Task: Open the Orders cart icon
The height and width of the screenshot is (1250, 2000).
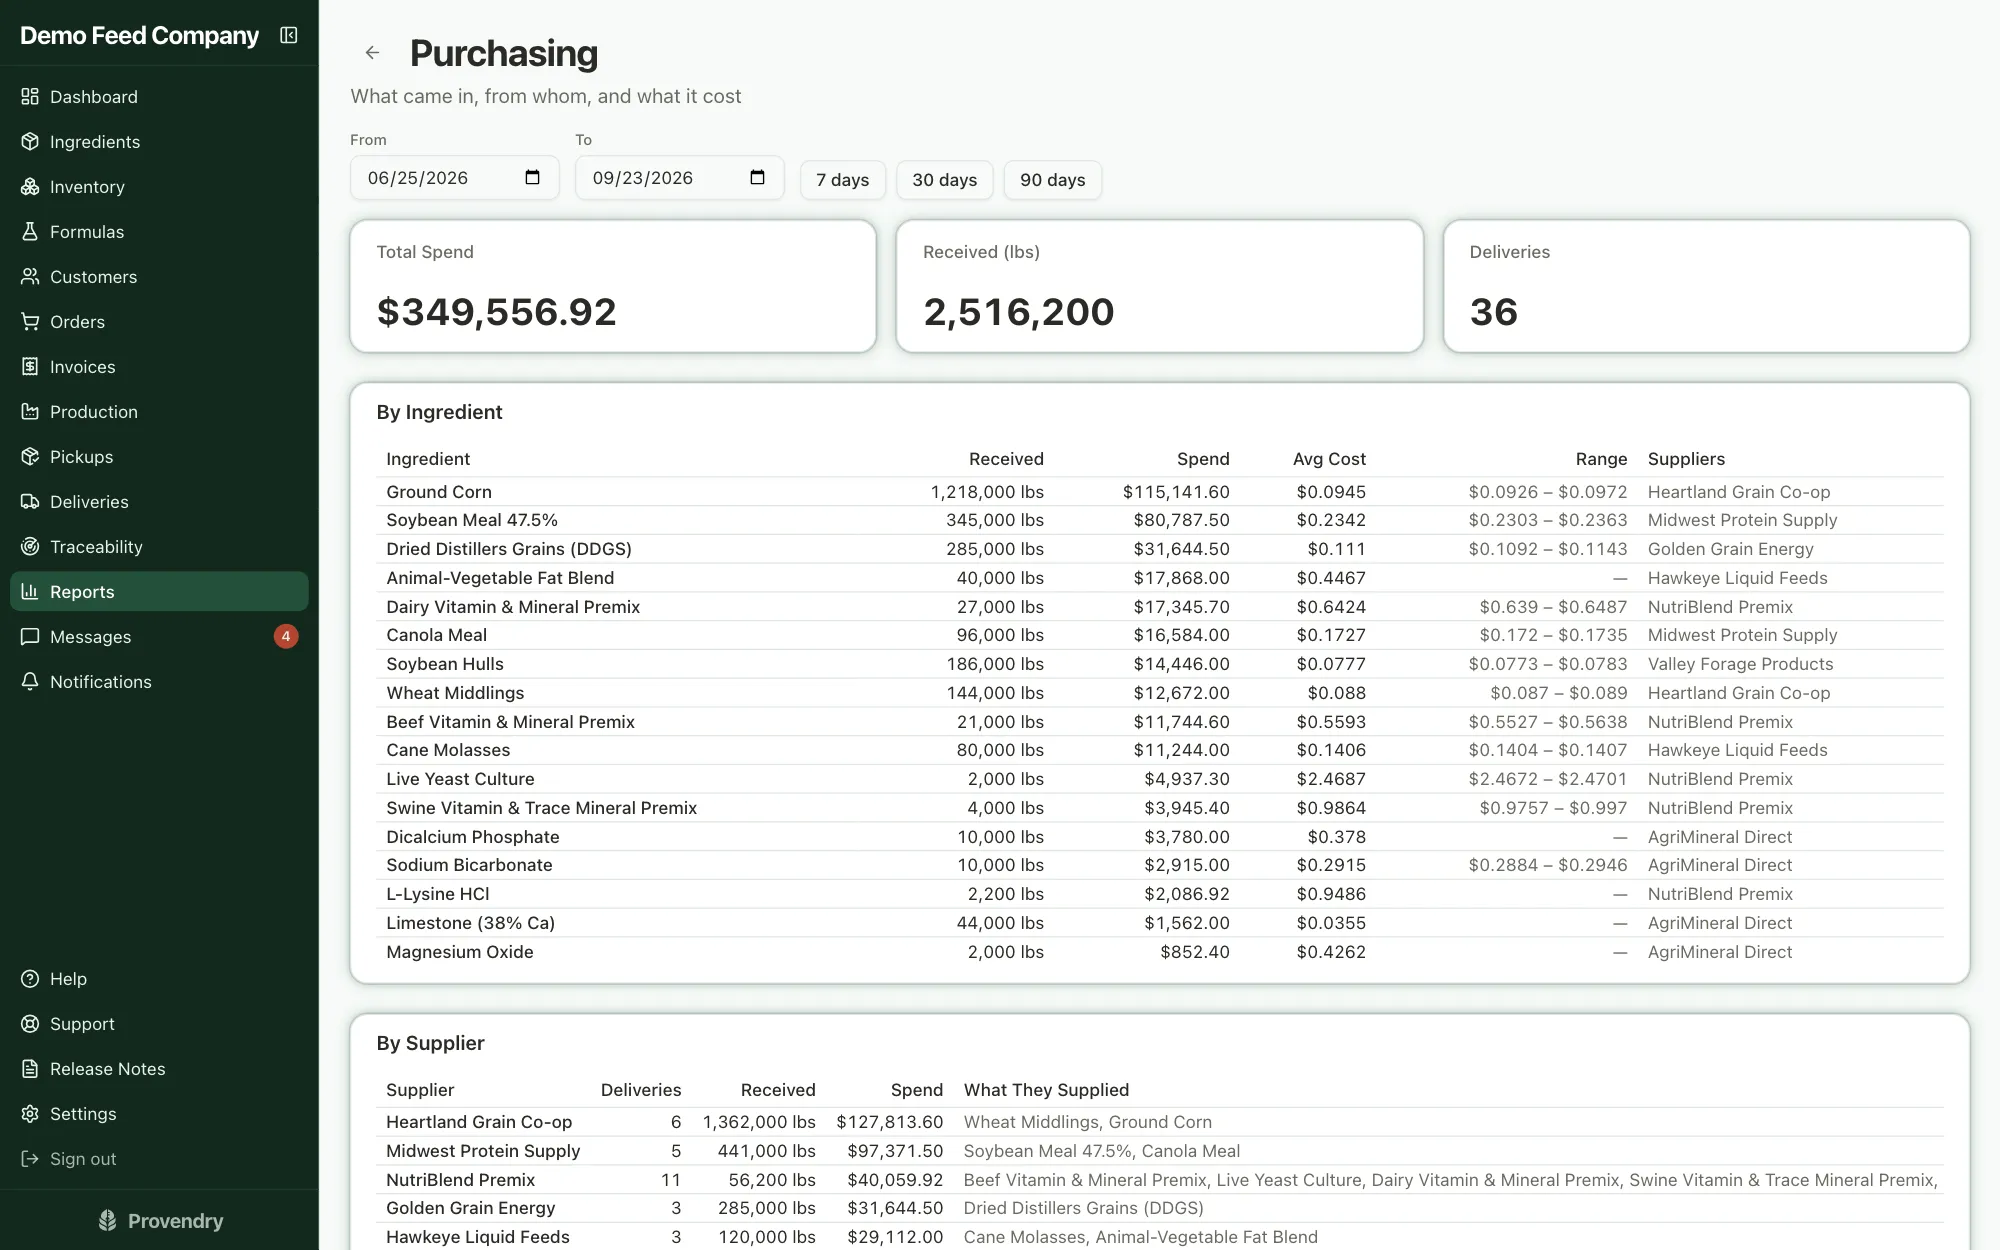Action: tap(30, 321)
